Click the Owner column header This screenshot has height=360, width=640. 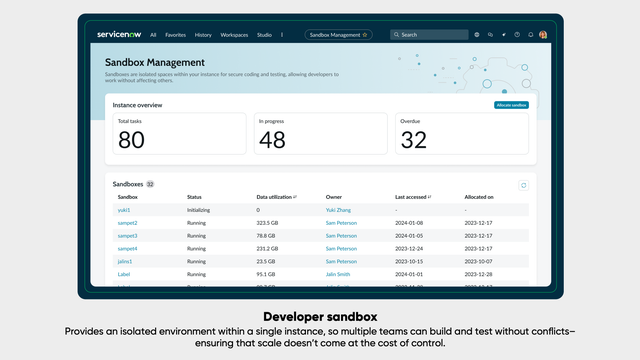[x=333, y=197]
